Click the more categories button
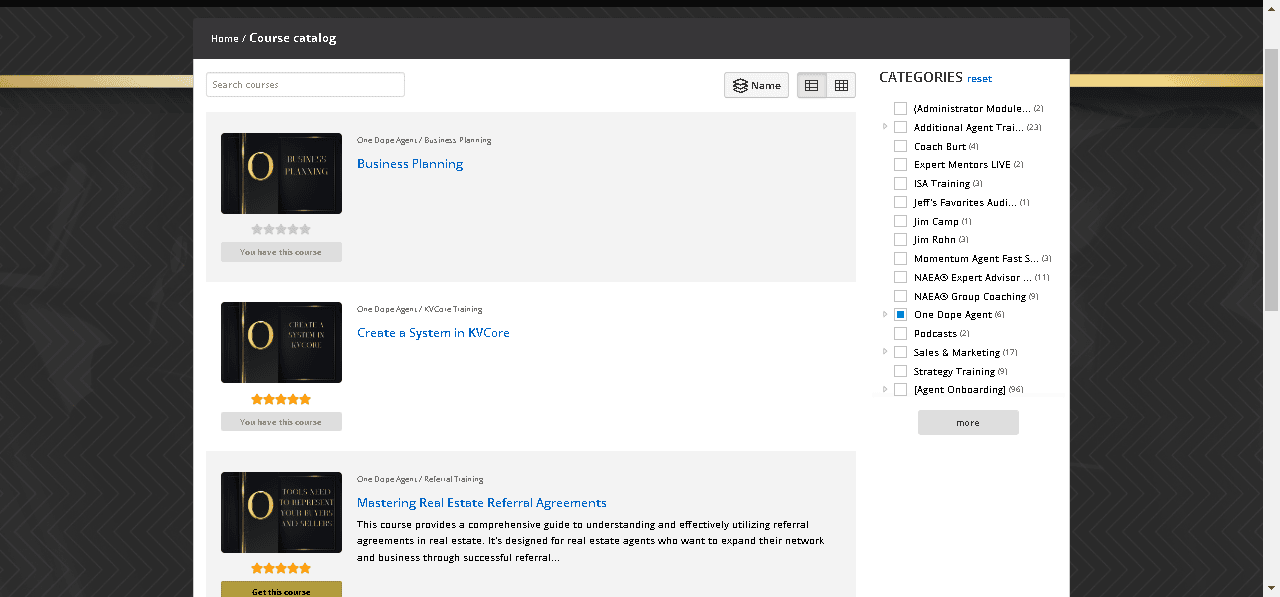This screenshot has height=597, width=1280. coord(968,423)
